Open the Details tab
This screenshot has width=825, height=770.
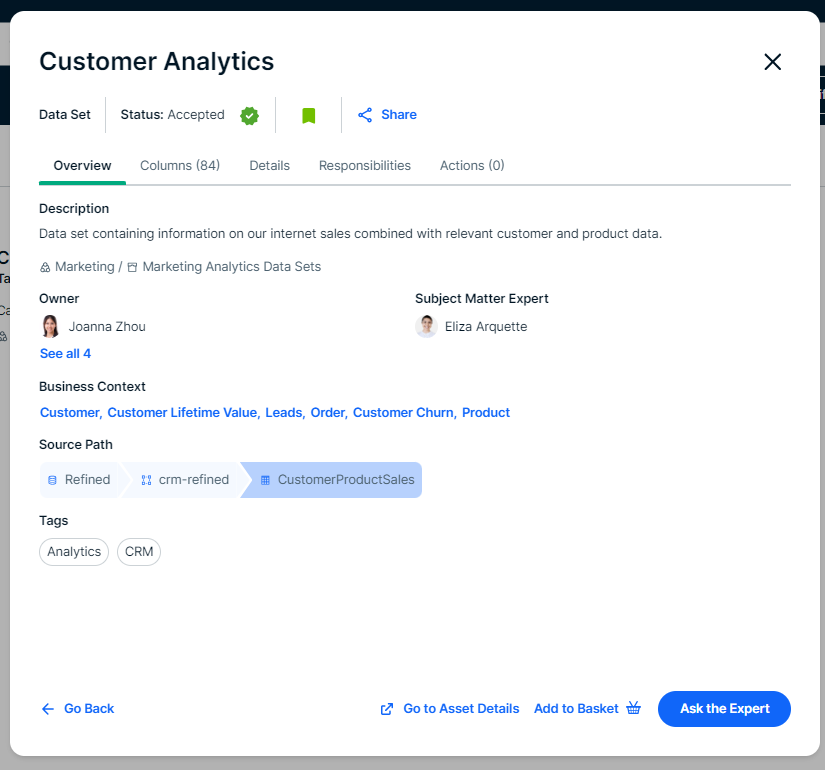(269, 166)
